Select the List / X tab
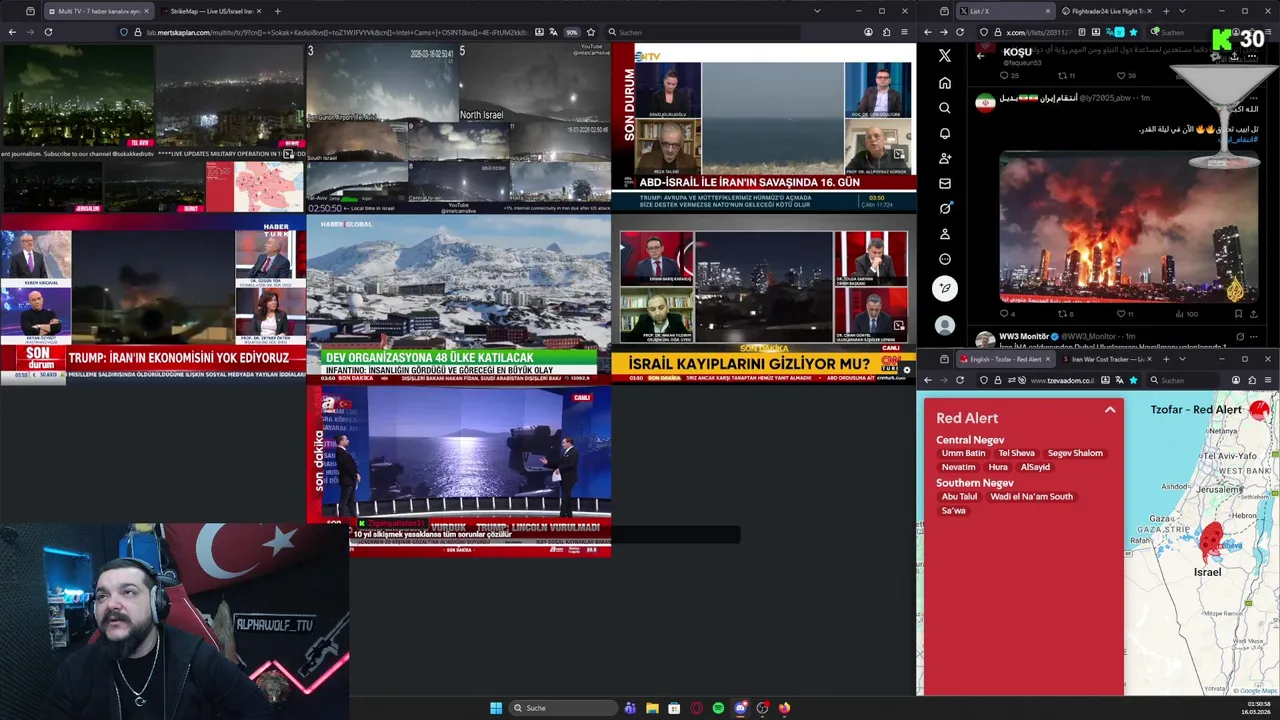 point(1004,11)
